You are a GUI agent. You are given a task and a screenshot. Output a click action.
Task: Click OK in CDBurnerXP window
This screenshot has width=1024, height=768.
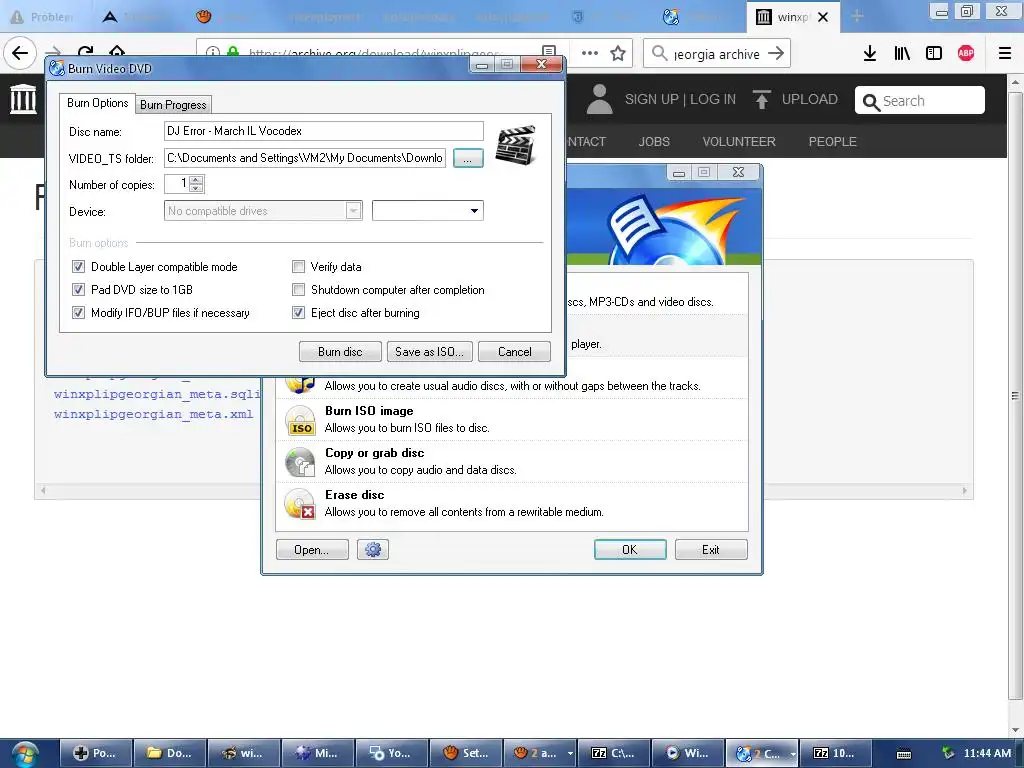coord(630,550)
